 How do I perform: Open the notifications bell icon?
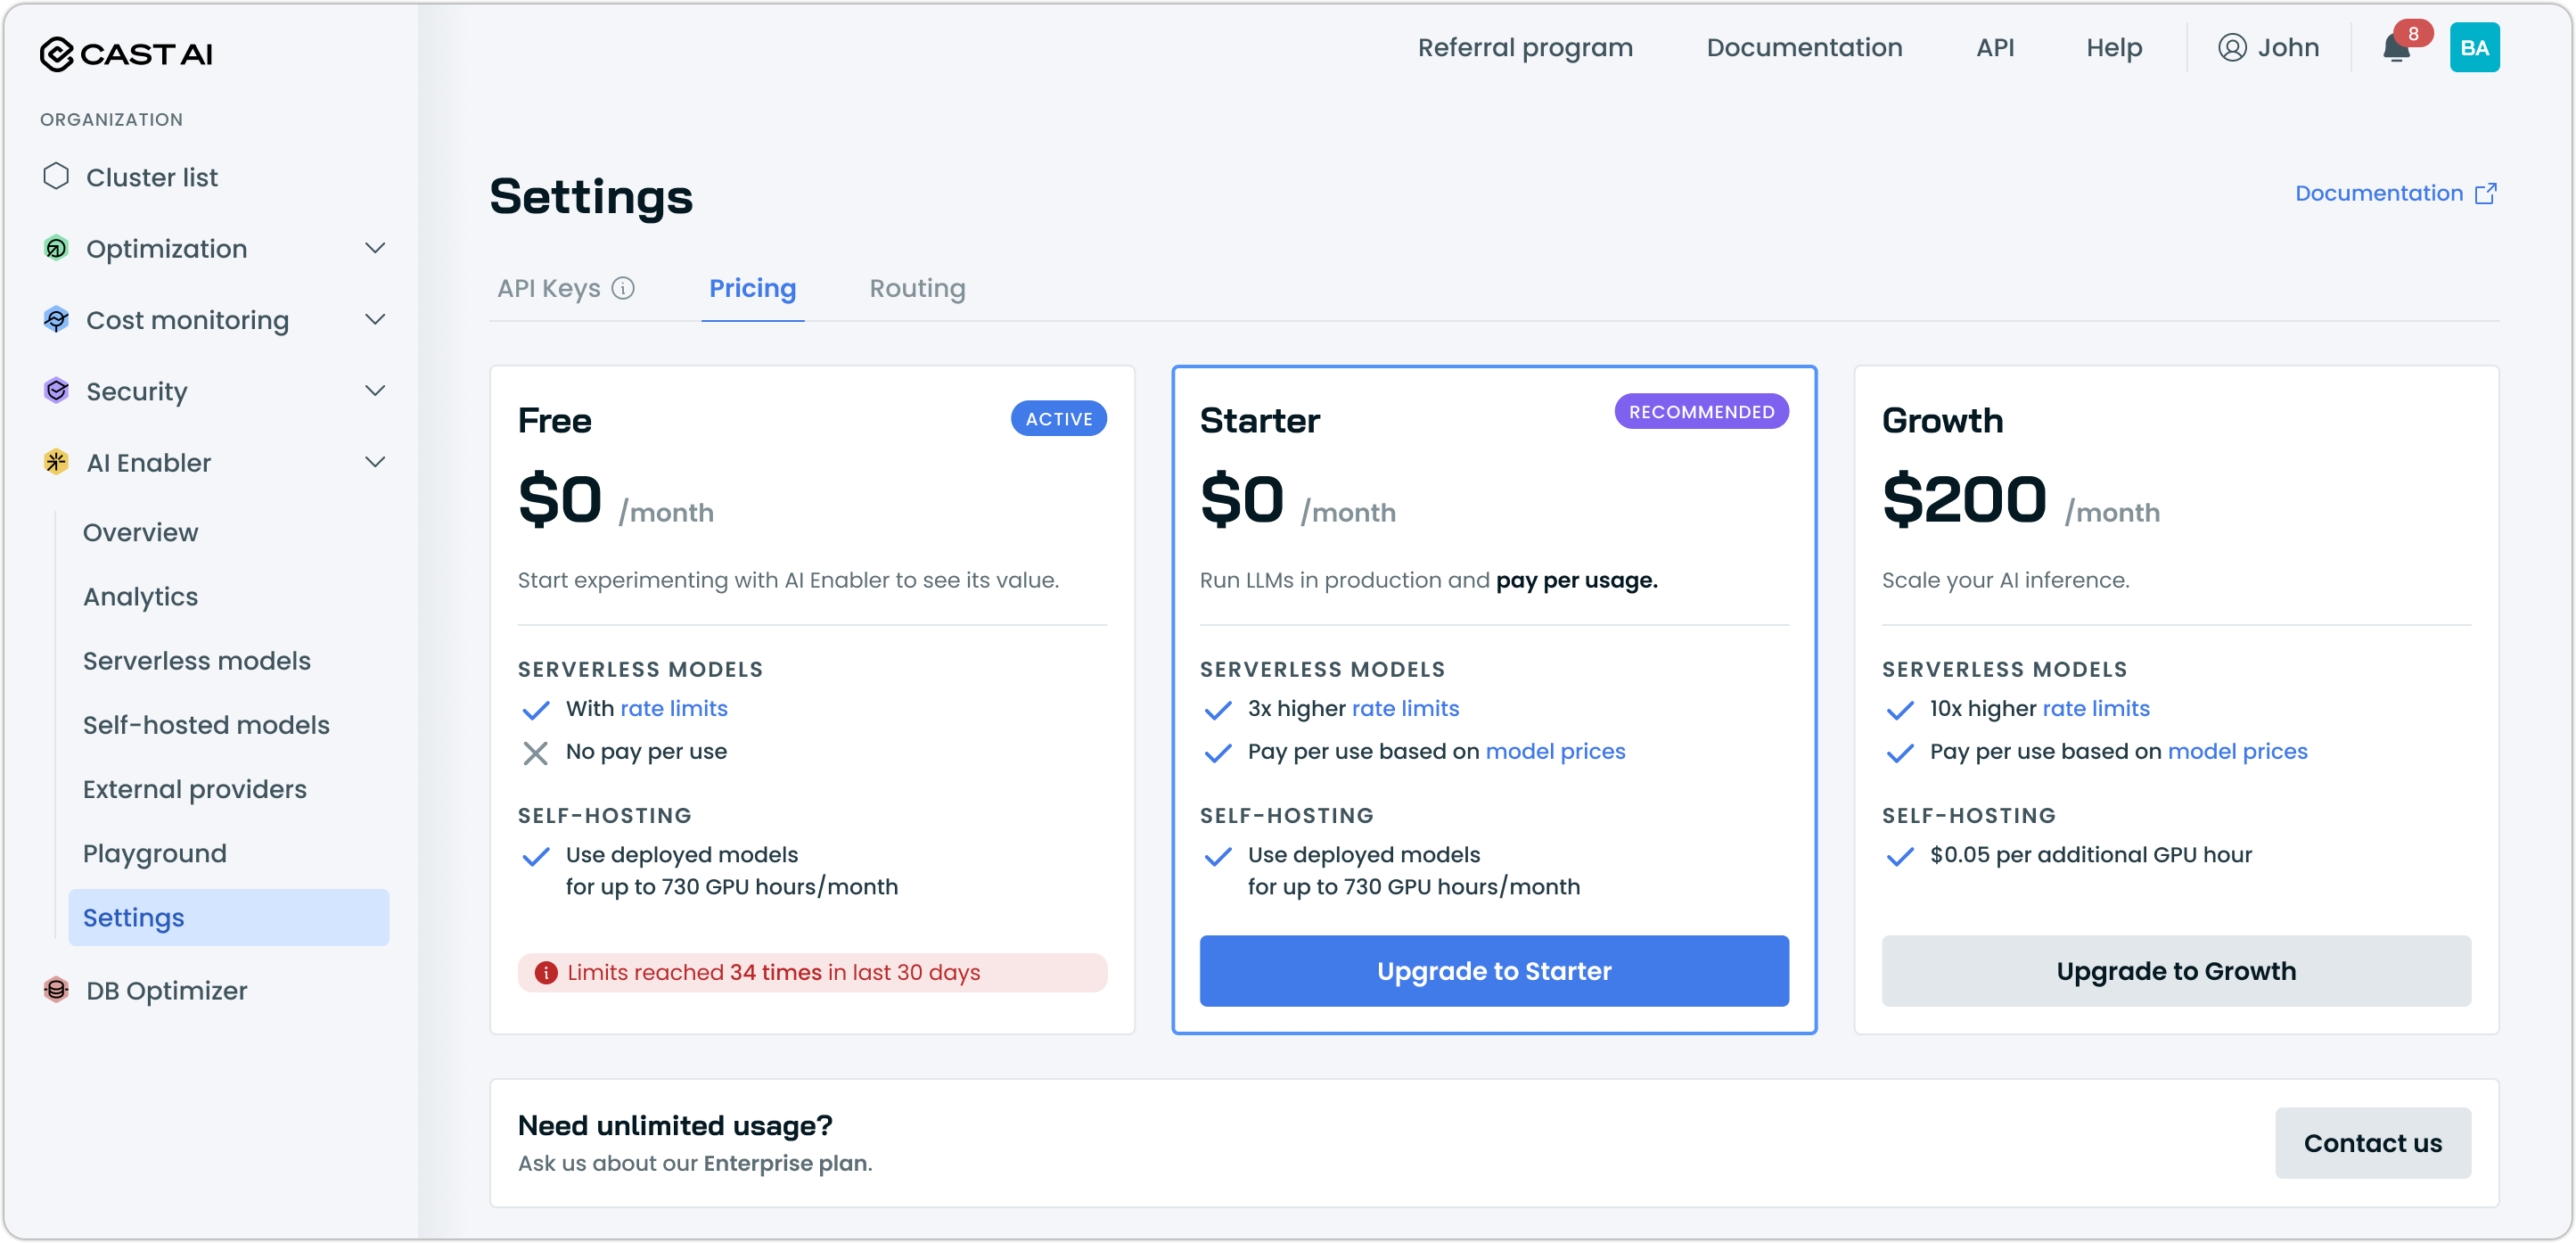(x=2396, y=48)
